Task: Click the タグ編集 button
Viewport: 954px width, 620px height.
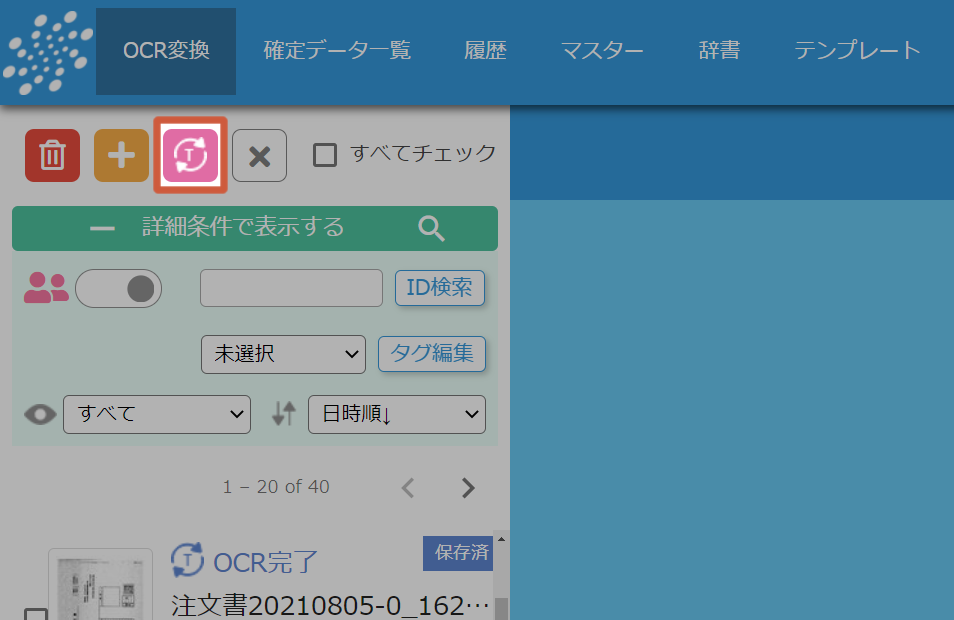Action: [432, 354]
